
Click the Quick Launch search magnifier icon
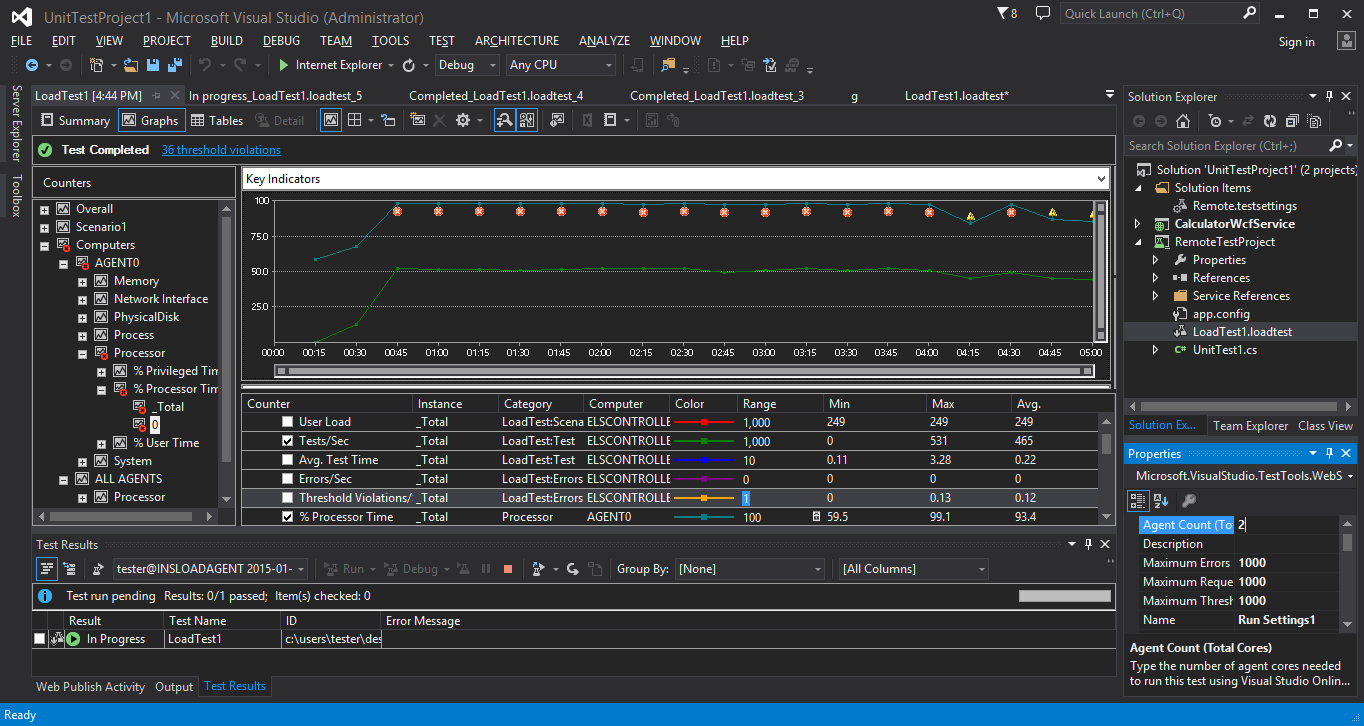pos(1250,13)
